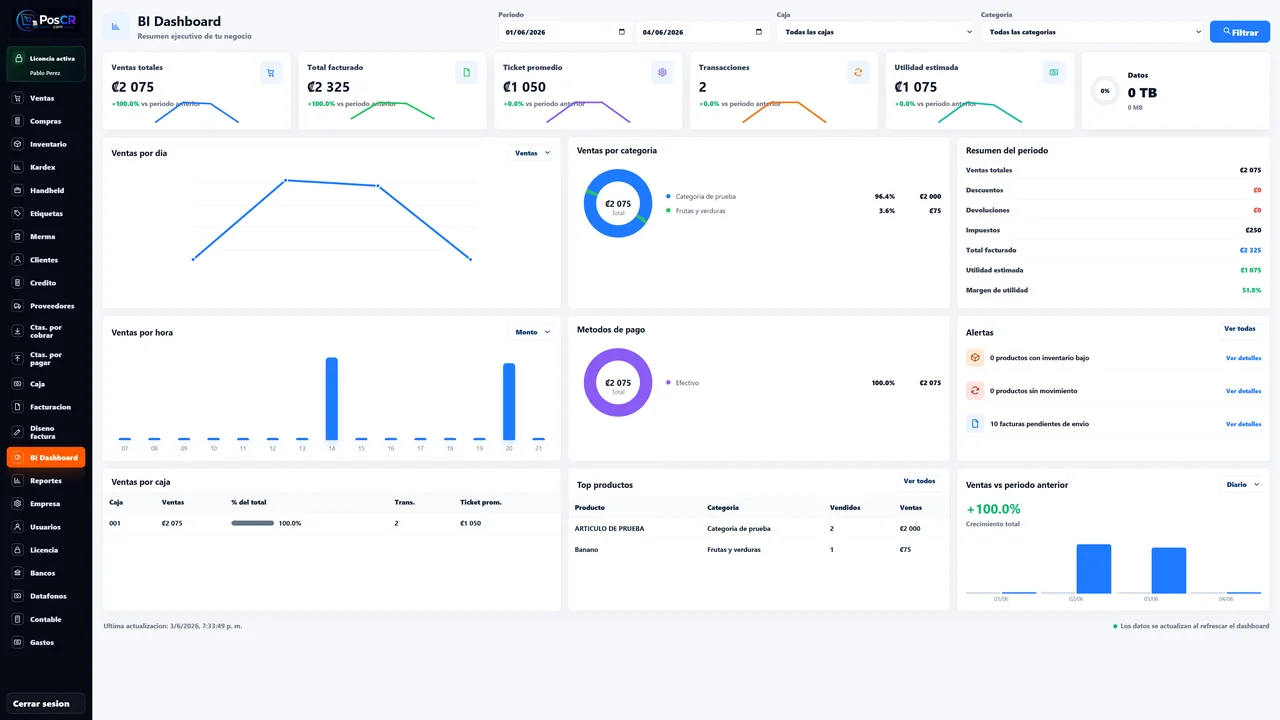The image size is (1280, 720).
Task: Click the Clientes person icon in the sidebar
Action: click(x=18, y=259)
